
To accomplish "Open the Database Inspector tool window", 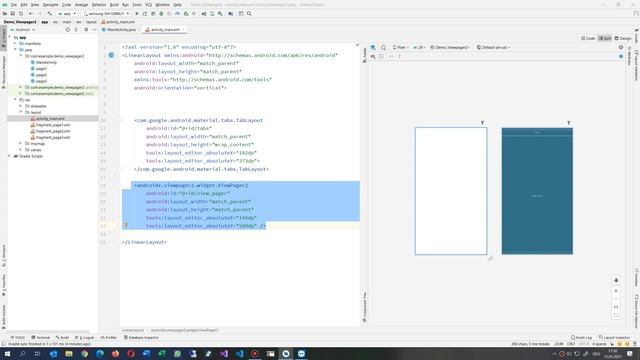I will coord(141,338).
